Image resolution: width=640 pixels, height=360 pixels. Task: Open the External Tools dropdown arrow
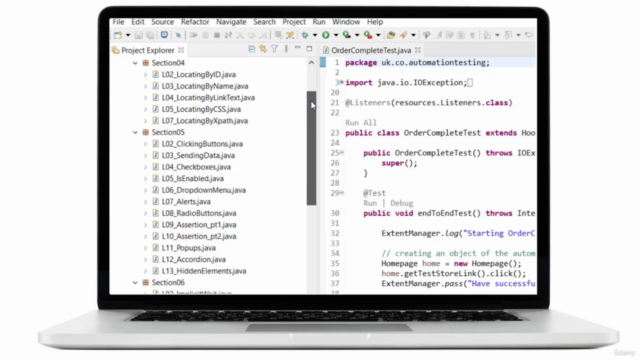378,35
